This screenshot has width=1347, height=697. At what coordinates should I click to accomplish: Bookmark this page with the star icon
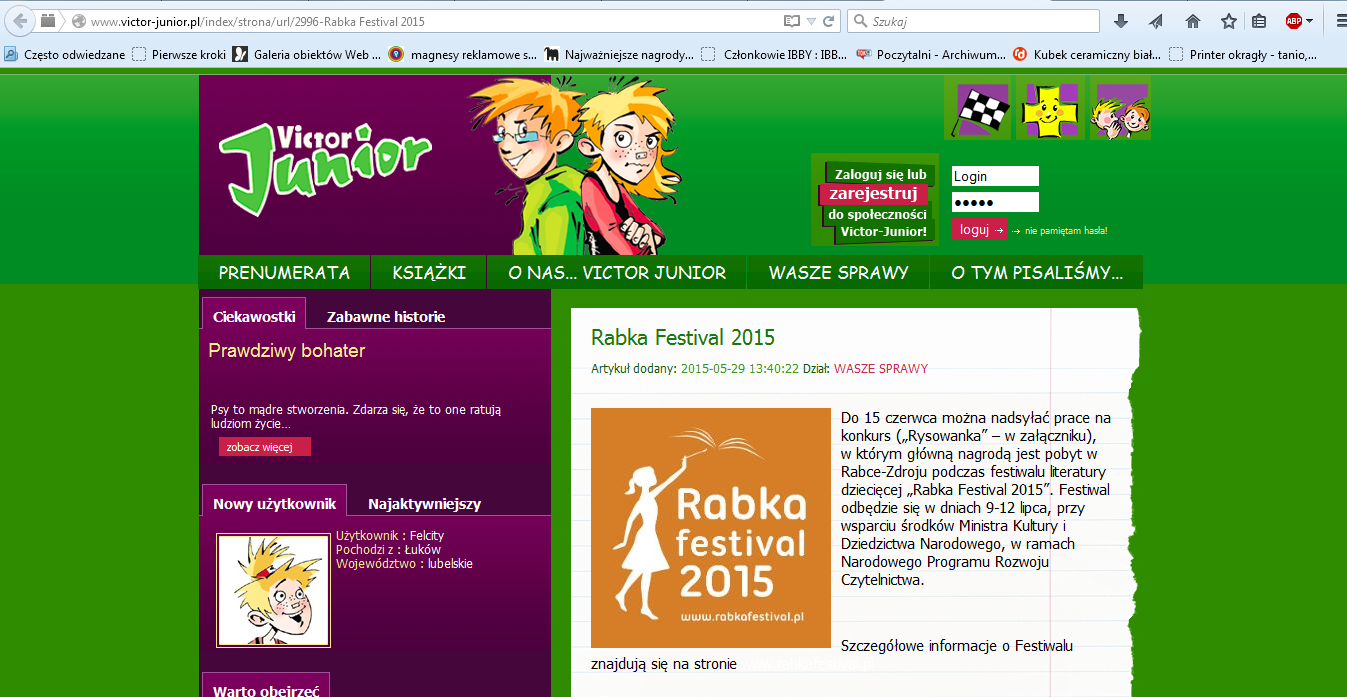pos(1228,21)
